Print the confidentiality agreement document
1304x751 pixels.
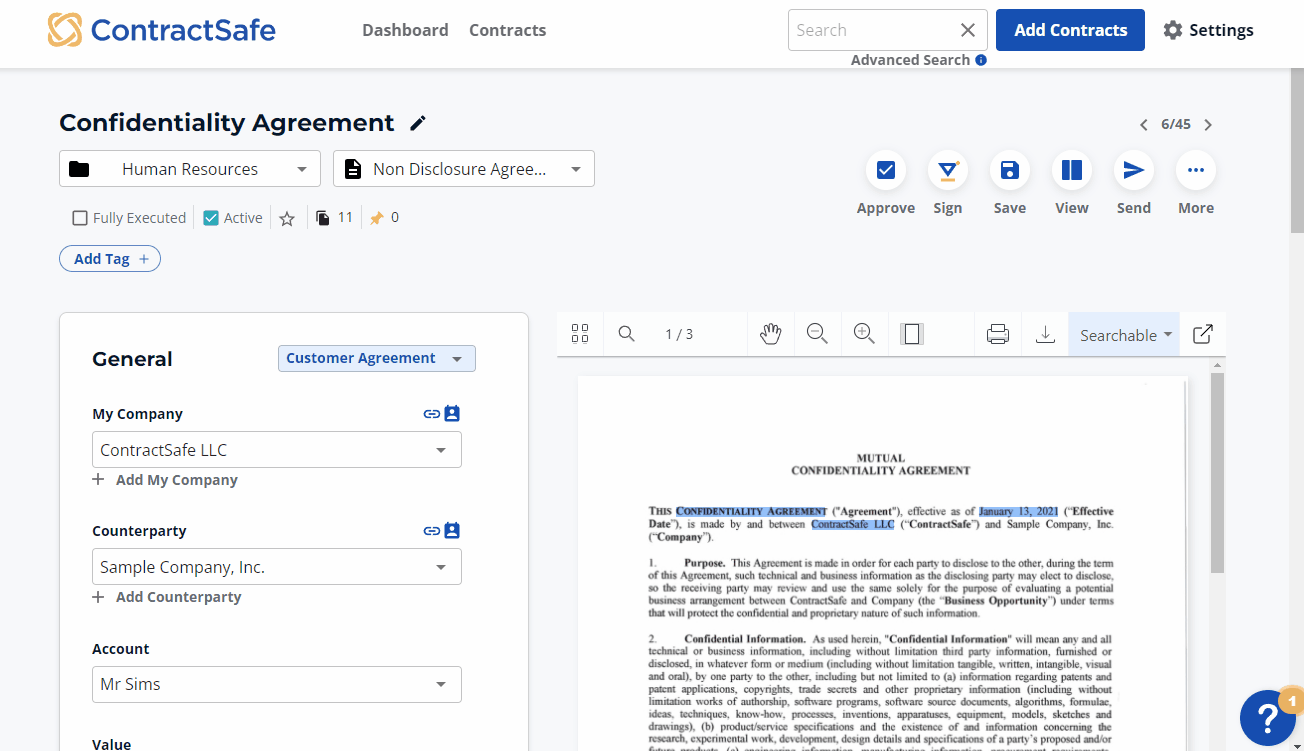[997, 333]
